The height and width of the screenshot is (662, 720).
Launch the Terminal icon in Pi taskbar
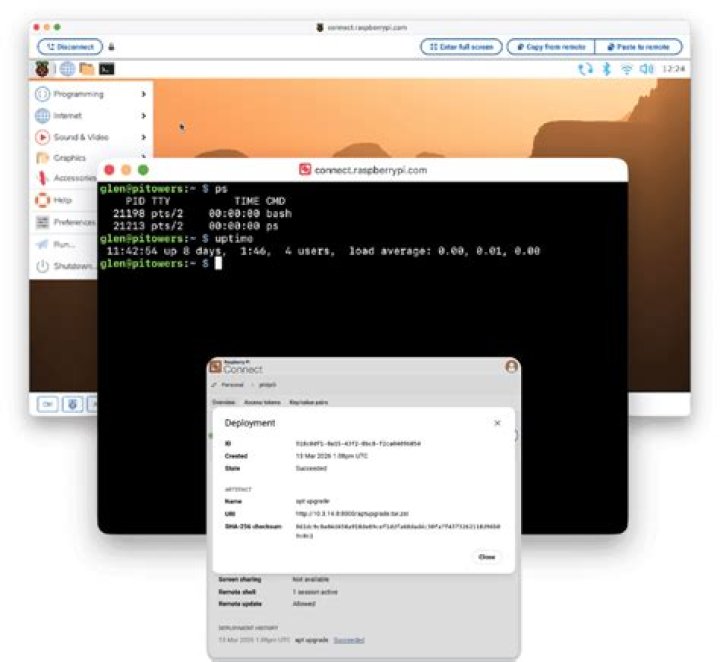107,69
